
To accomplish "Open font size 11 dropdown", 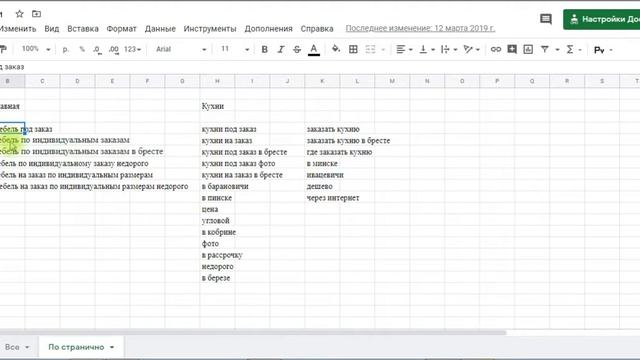I will point(235,49).
